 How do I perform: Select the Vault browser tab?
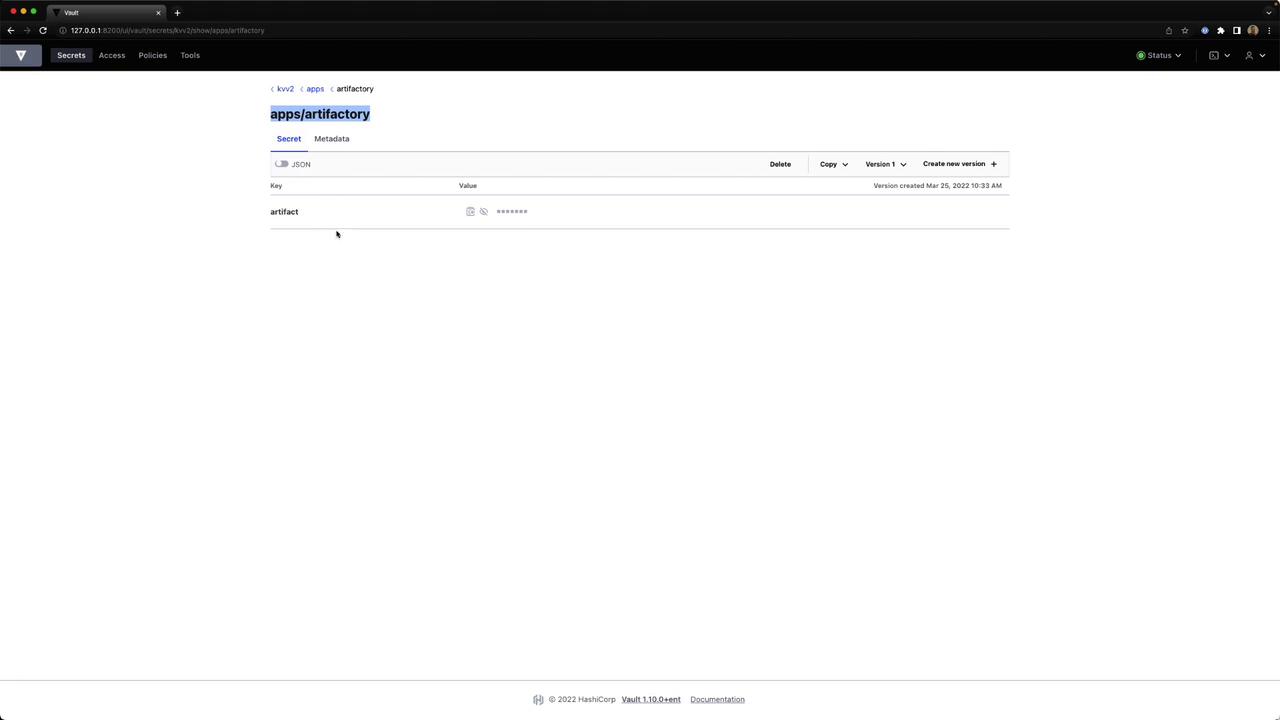(105, 13)
